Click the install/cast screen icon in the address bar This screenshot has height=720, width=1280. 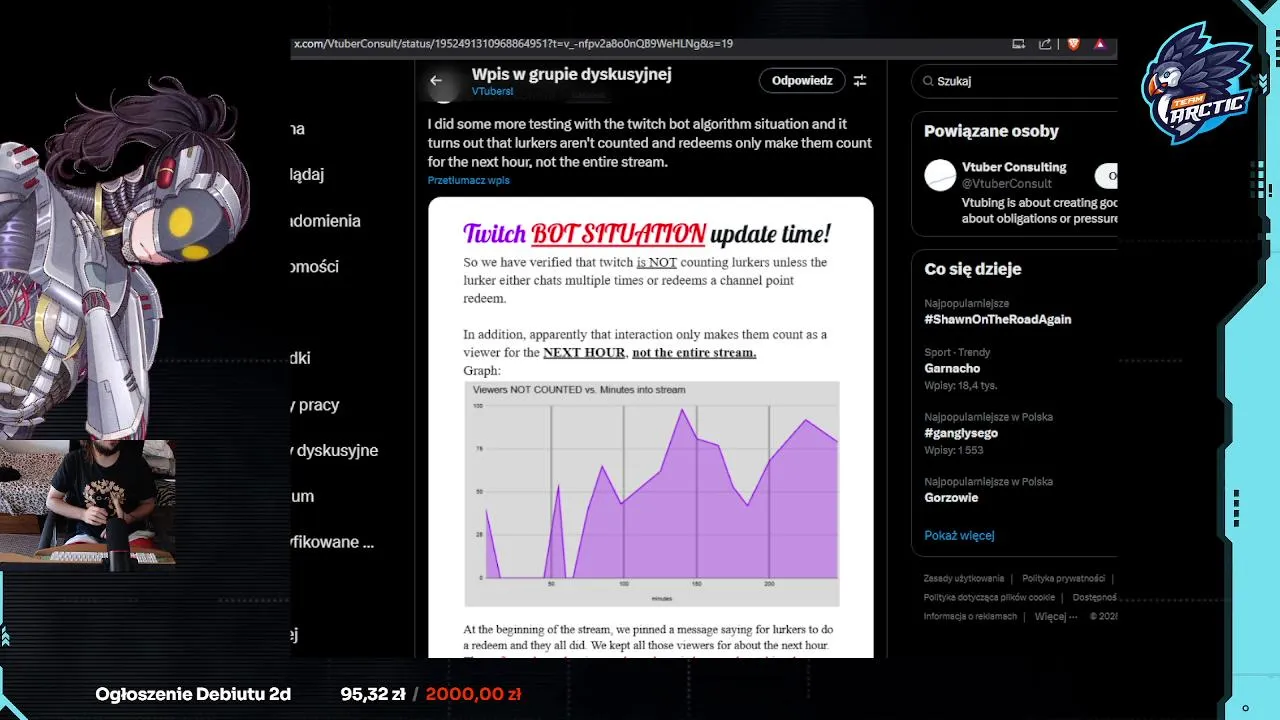pyautogui.click(x=1018, y=44)
